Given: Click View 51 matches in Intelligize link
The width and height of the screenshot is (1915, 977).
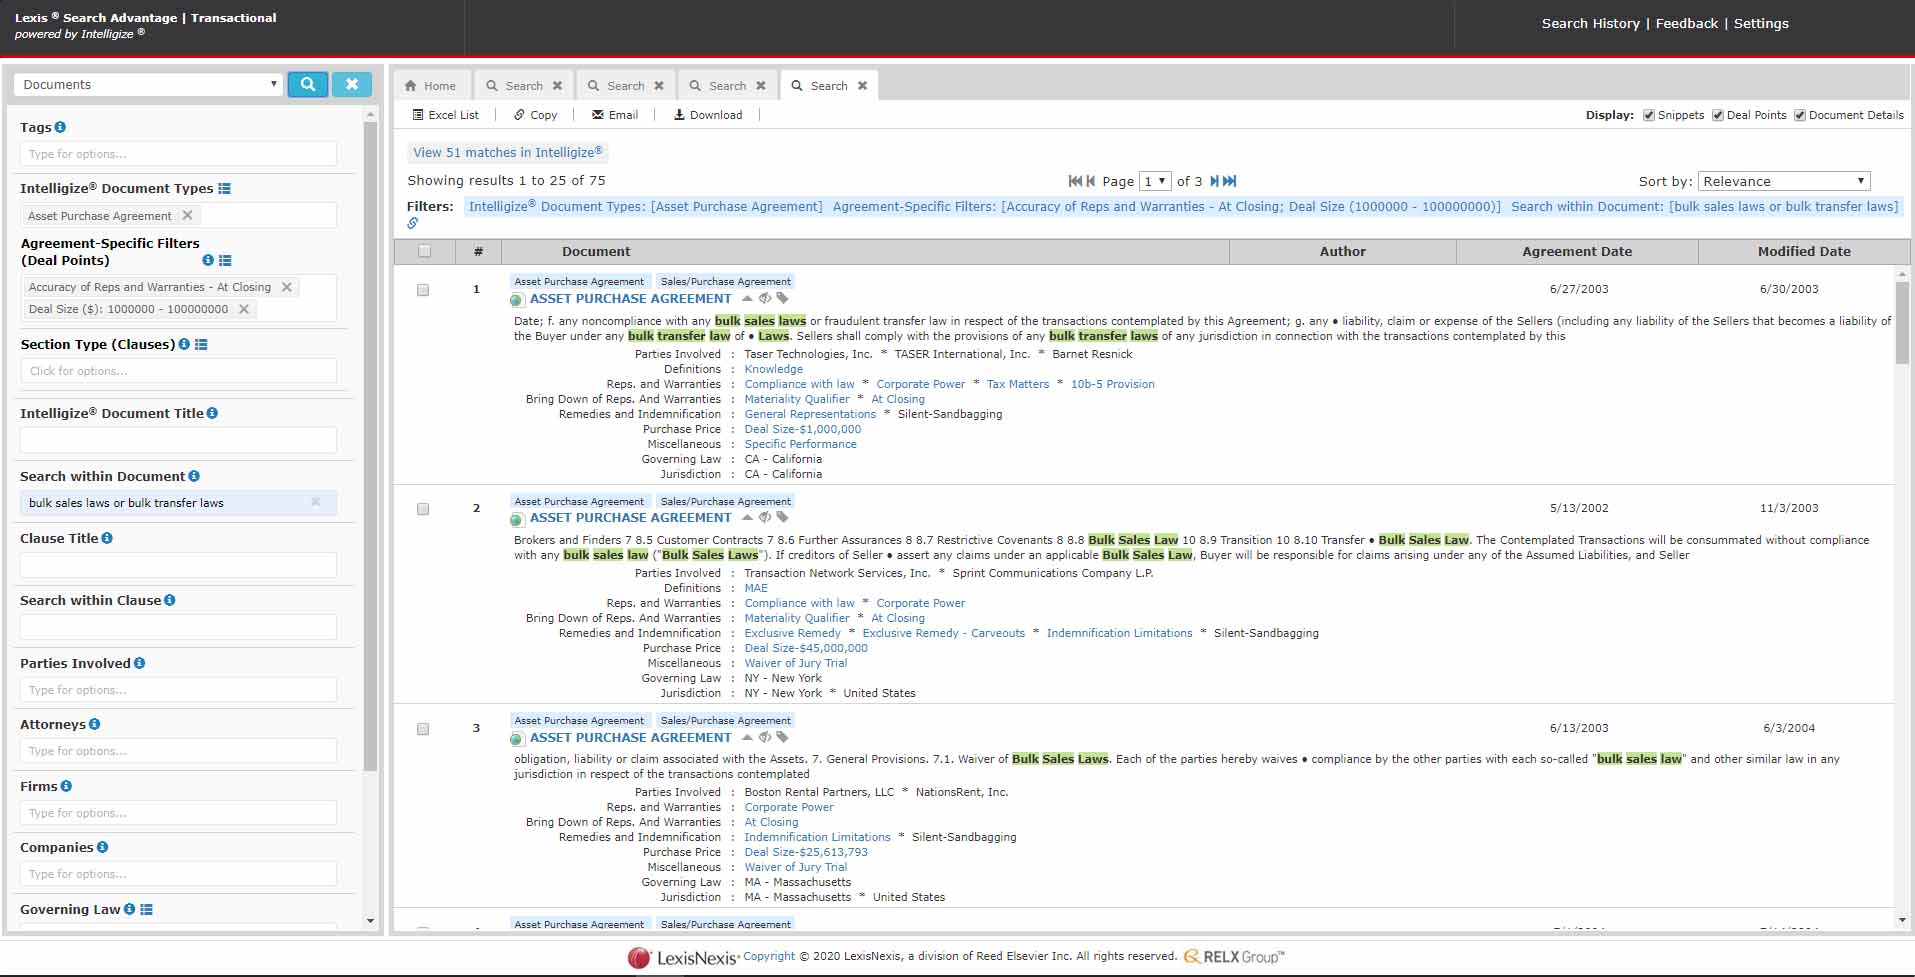Looking at the screenshot, I should [507, 153].
